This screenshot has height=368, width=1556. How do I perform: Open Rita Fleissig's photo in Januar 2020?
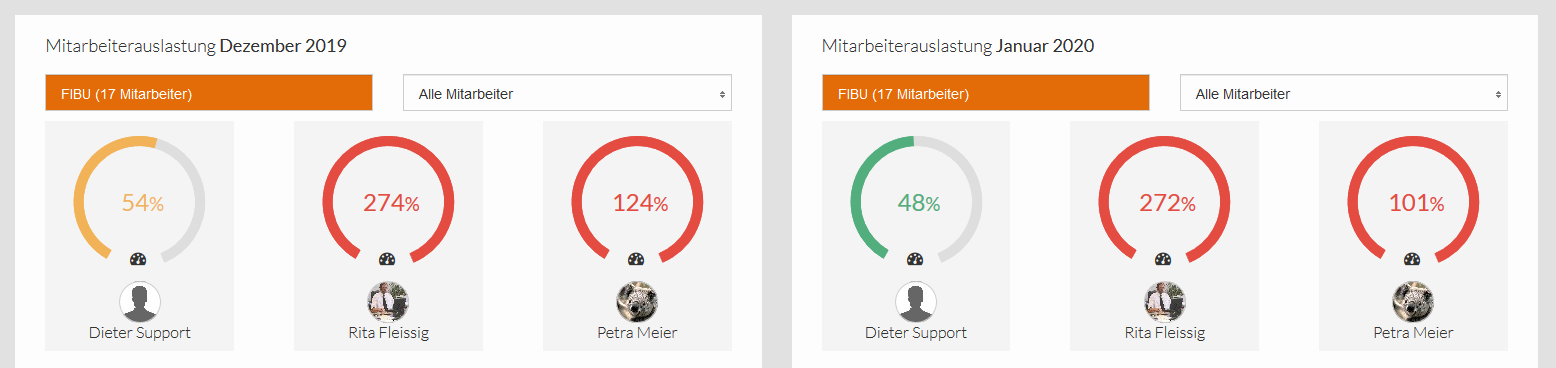click(x=1164, y=301)
